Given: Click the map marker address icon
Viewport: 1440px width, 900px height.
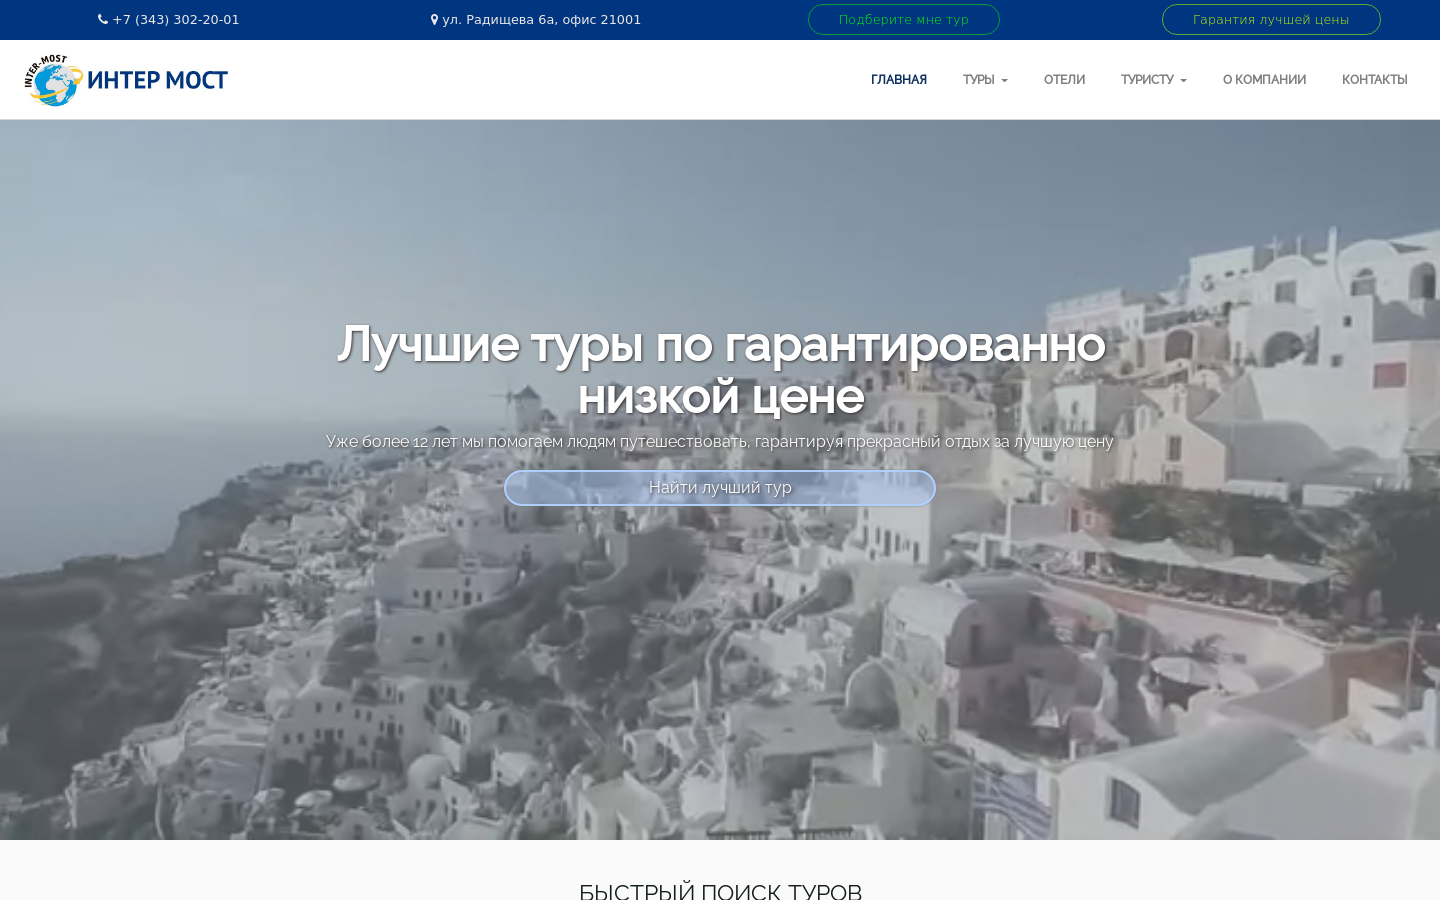Looking at the screenshot, I should click(434, 19).
